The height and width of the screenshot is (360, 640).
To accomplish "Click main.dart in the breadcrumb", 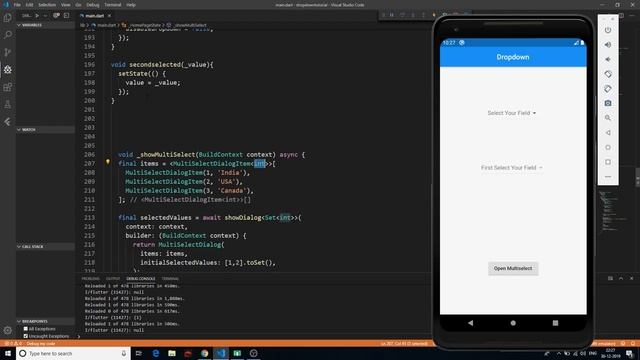I will click(106, 25).
